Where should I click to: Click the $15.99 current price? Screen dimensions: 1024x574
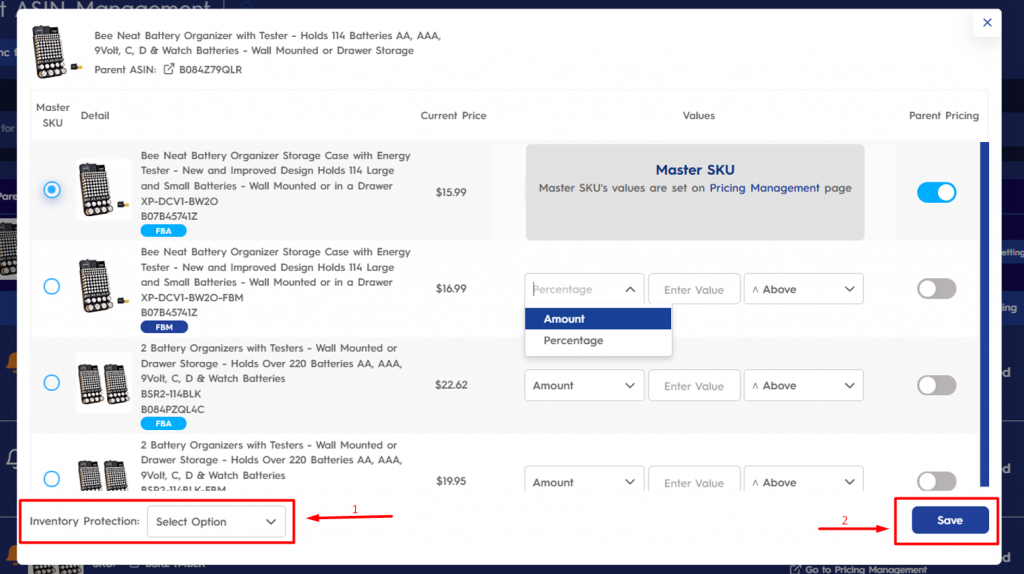tap(451, 192)
